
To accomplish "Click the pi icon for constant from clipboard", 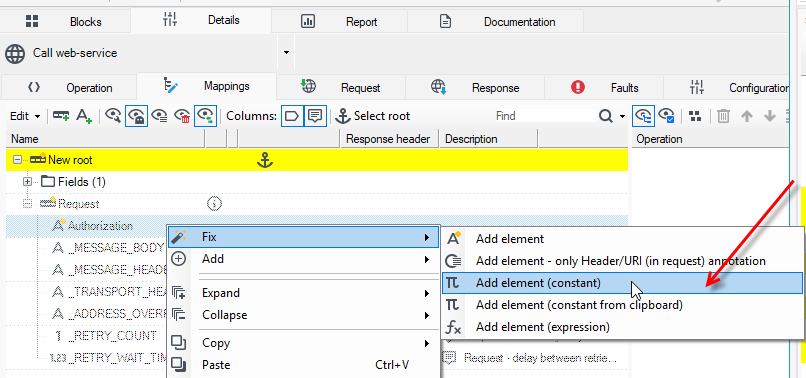I will click(x=453, y=305).
